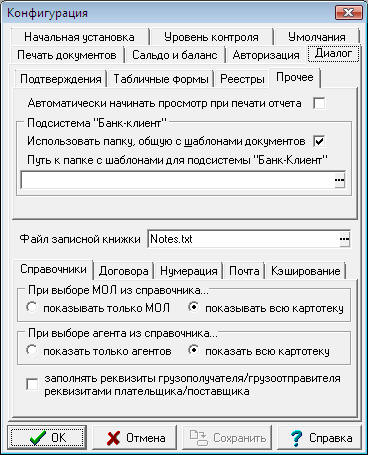Open the Нумерация tab
368x455 pixels.
tap(189, 271)
